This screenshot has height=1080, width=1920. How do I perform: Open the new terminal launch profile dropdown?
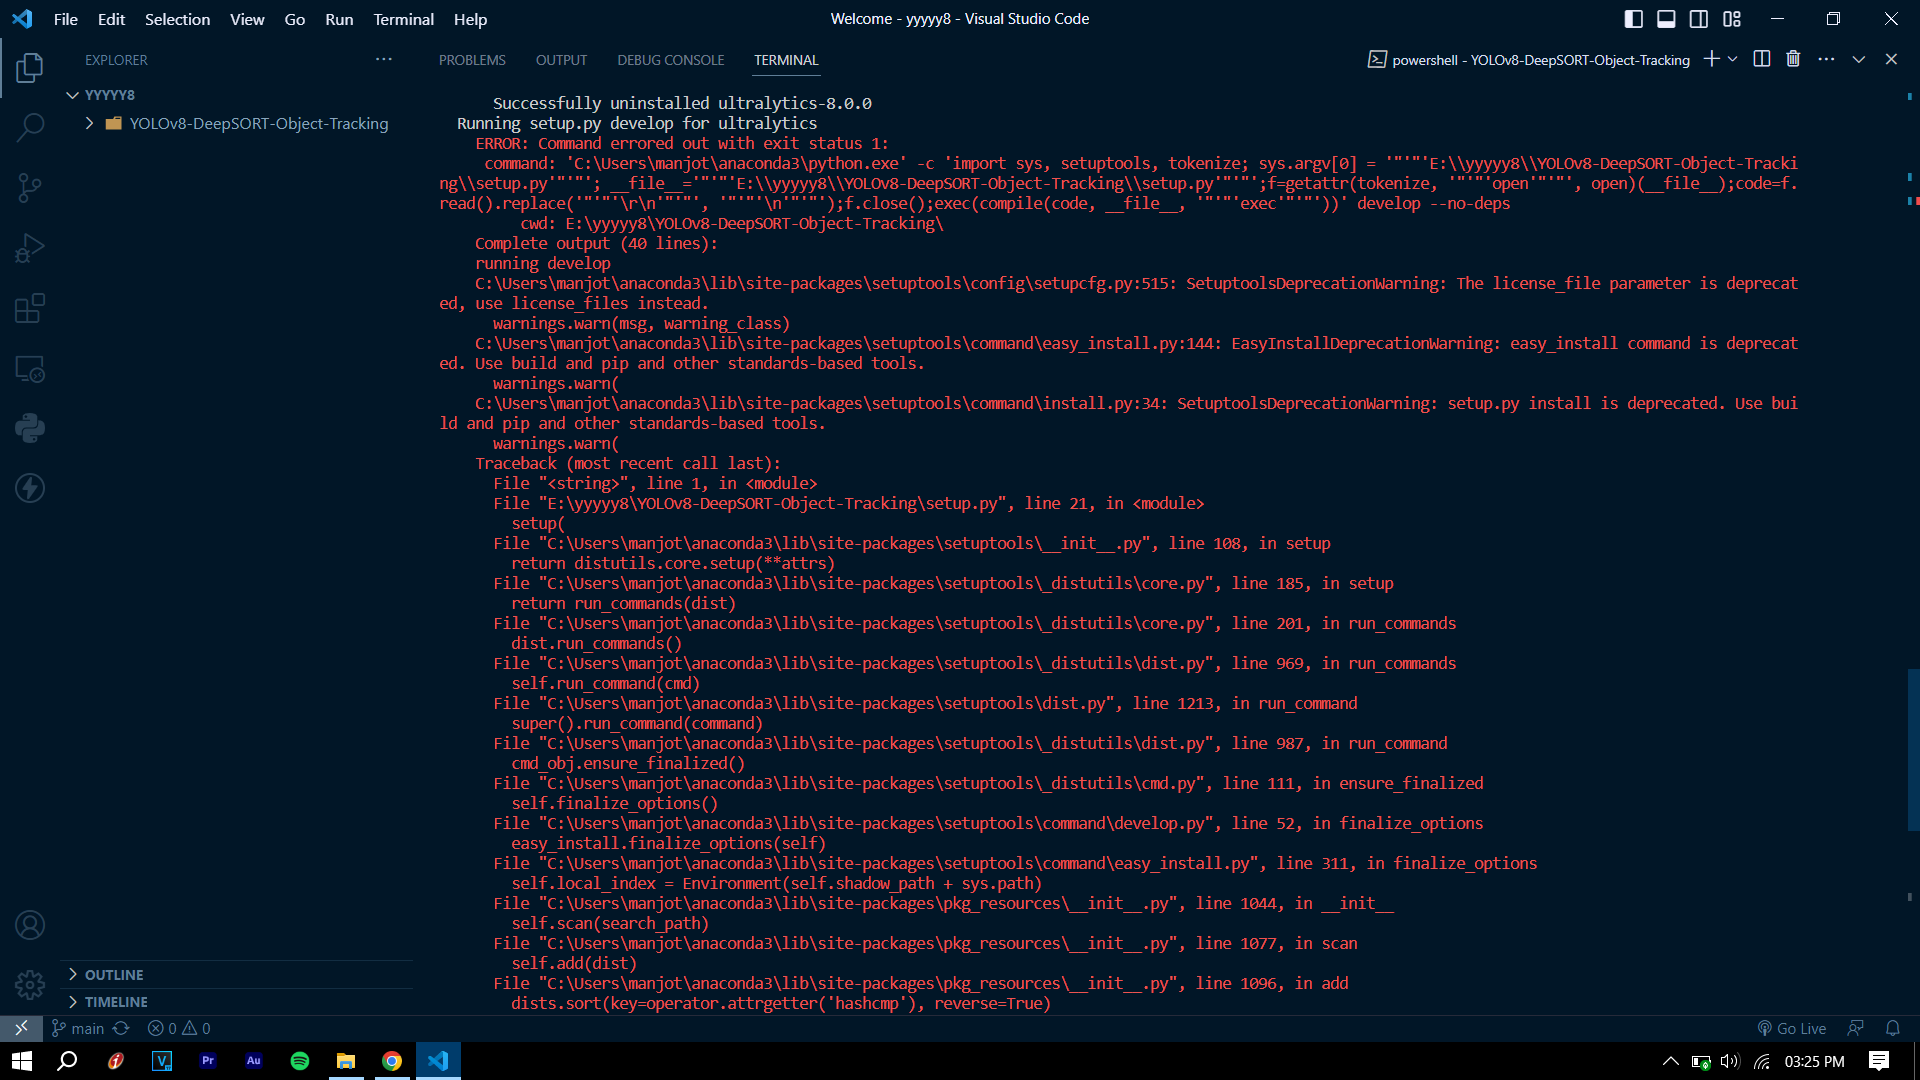coord(1733,59)
